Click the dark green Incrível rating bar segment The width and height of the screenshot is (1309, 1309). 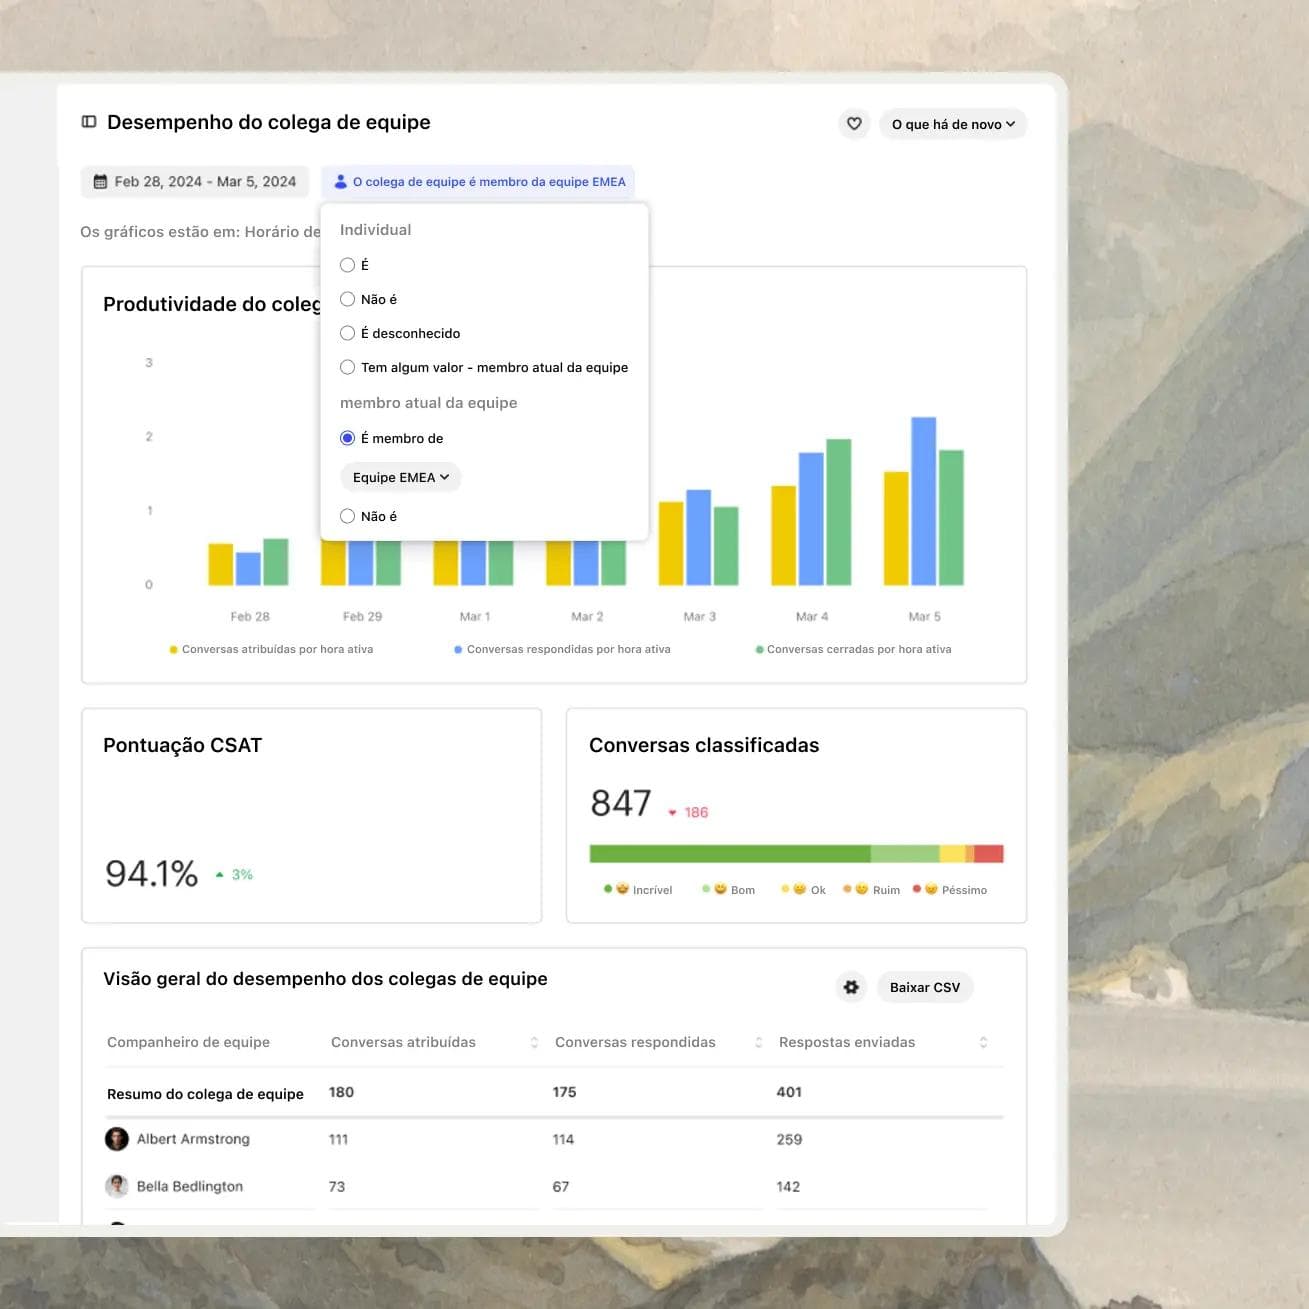[x=730, y=854]
